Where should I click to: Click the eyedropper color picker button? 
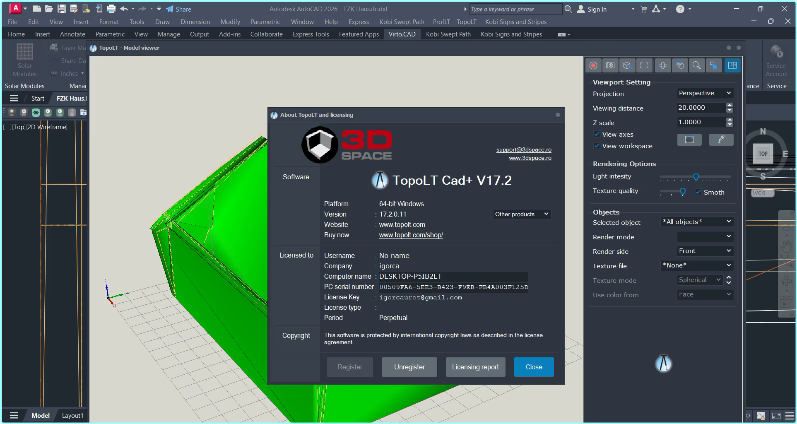pyautogui.click(x=721, y=140)
